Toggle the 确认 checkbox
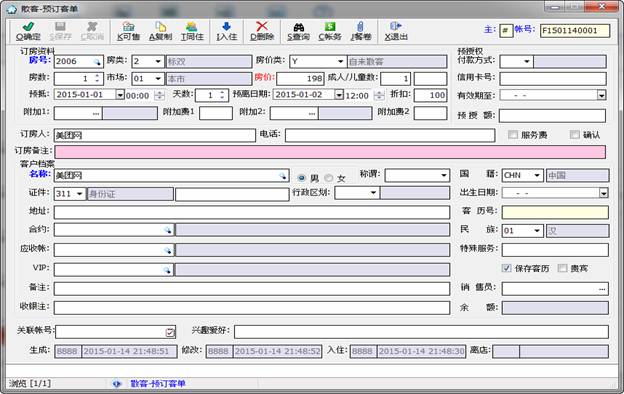Image resolution: width=624 pixels, height=394 pixels. click(x=575, y=135)
